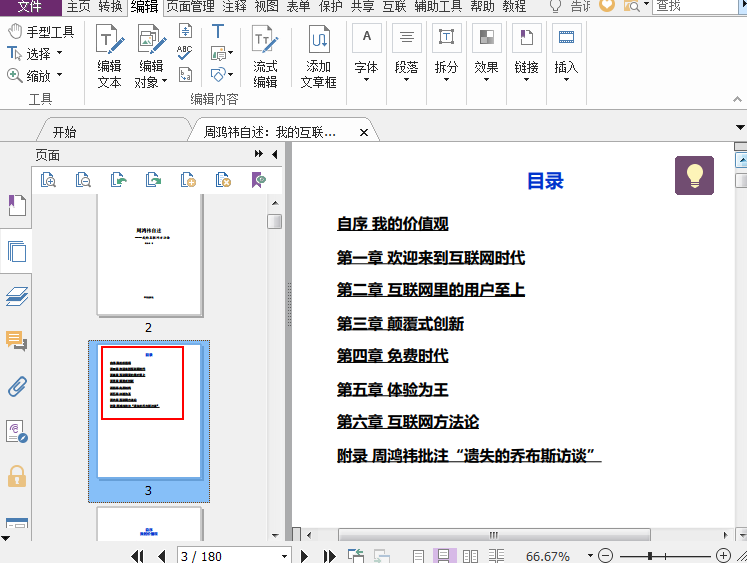Switch to the Convert (转换) tab
The height and width of the screenshot is (563, 747).
point(111,7)
